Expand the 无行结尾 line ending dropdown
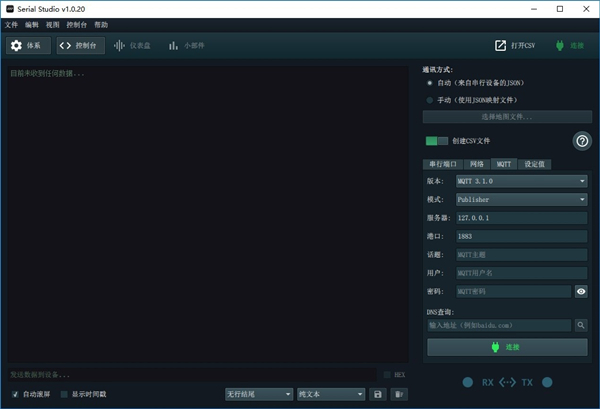Viewport: 600px width, 409px height. pos(259,394)
